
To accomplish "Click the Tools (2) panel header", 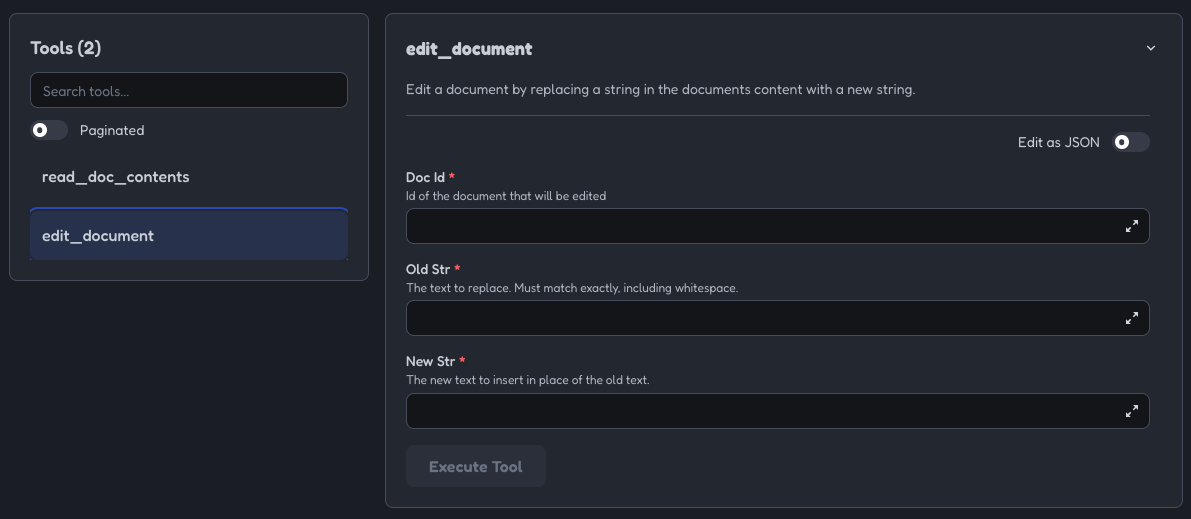I will point(66,48).
